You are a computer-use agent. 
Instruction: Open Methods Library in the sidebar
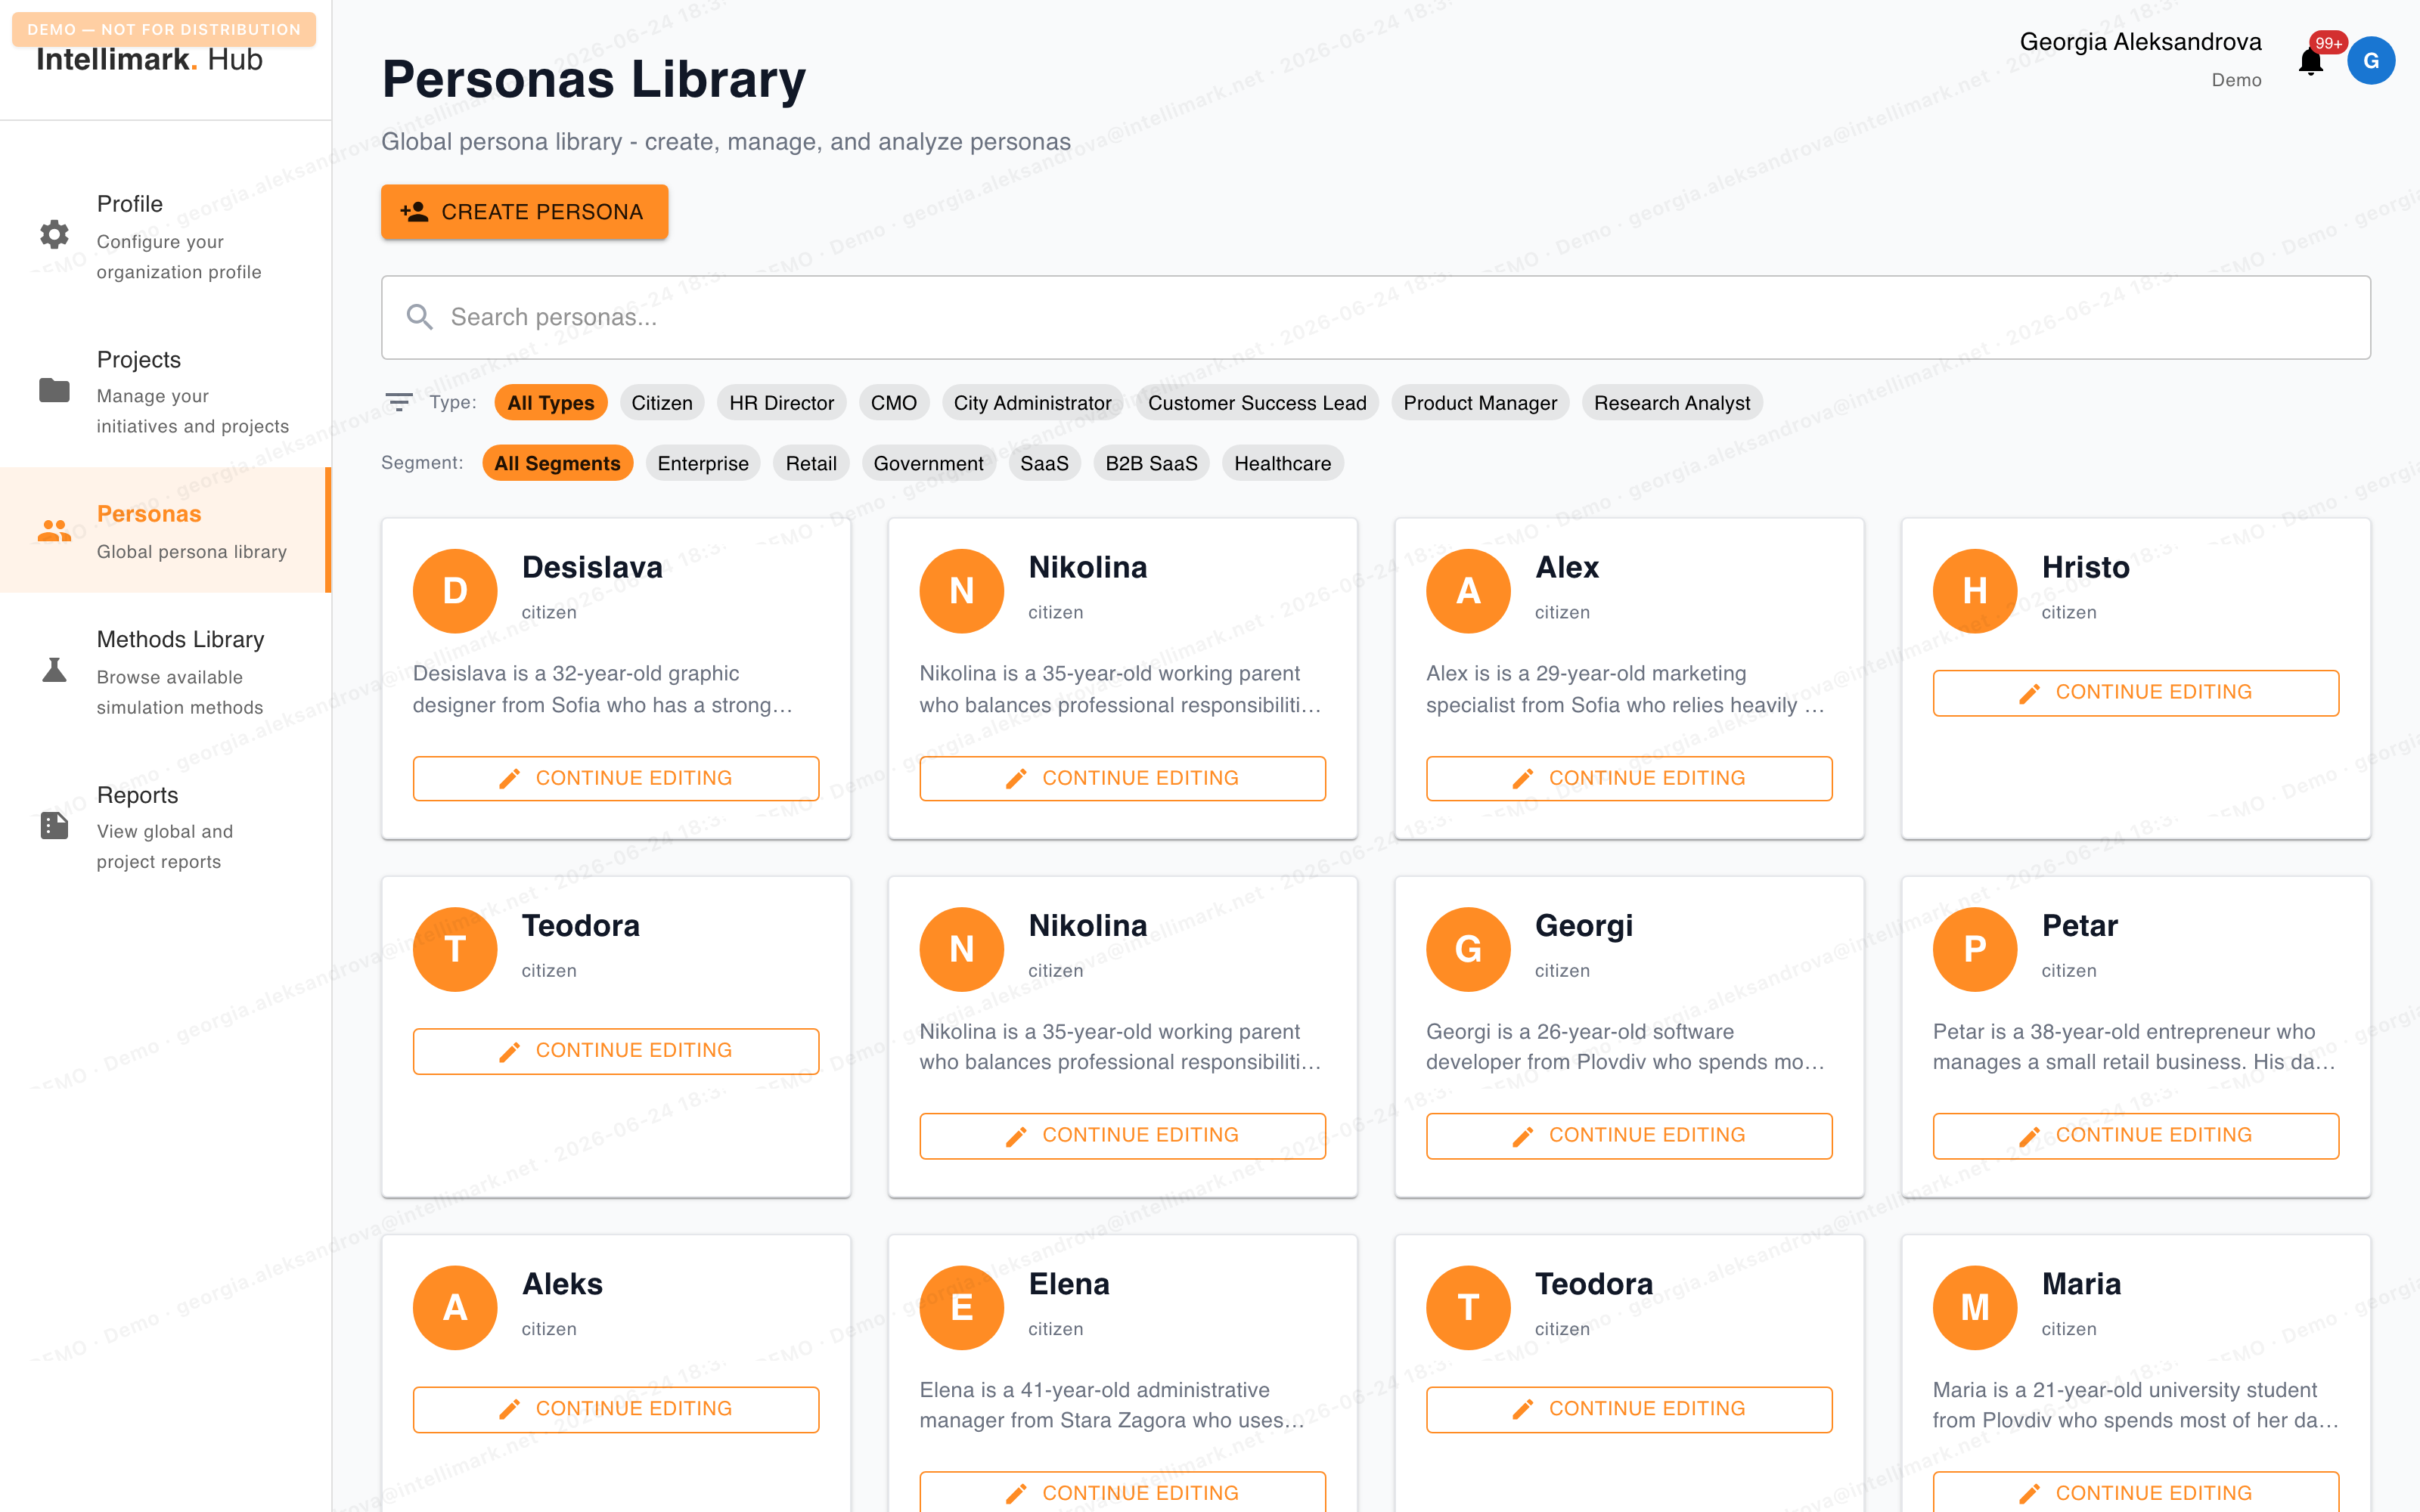coord(165,671)
